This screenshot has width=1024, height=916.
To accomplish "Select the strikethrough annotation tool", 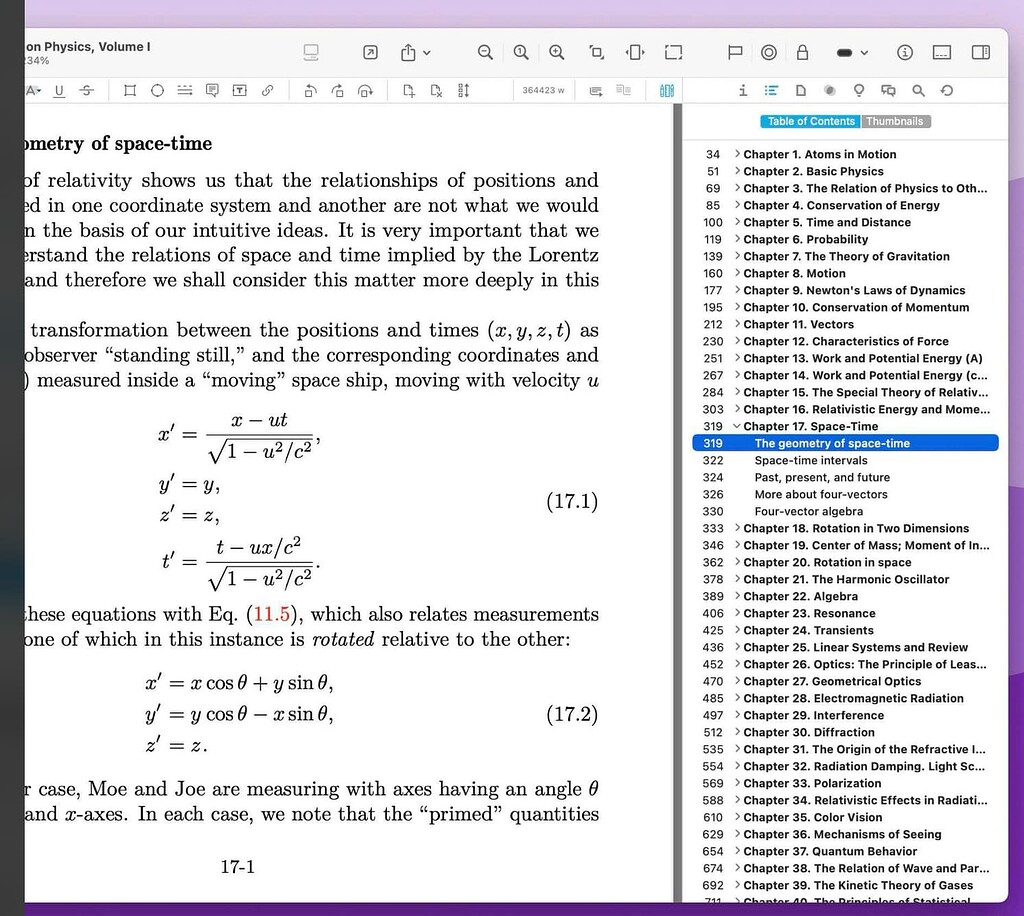I will pyautogui.click(x=87, y=90).
